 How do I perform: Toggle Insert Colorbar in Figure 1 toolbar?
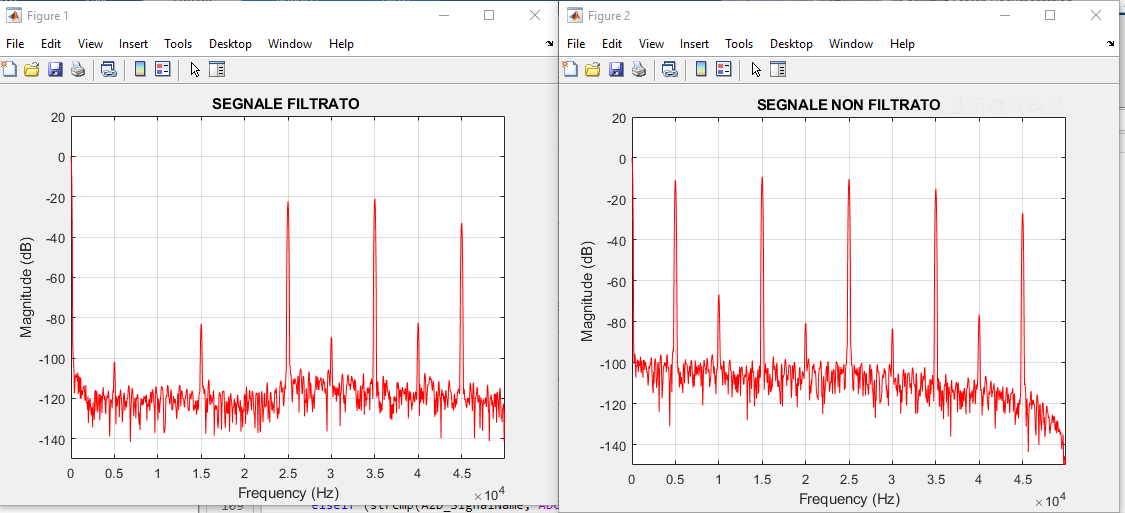140,69
